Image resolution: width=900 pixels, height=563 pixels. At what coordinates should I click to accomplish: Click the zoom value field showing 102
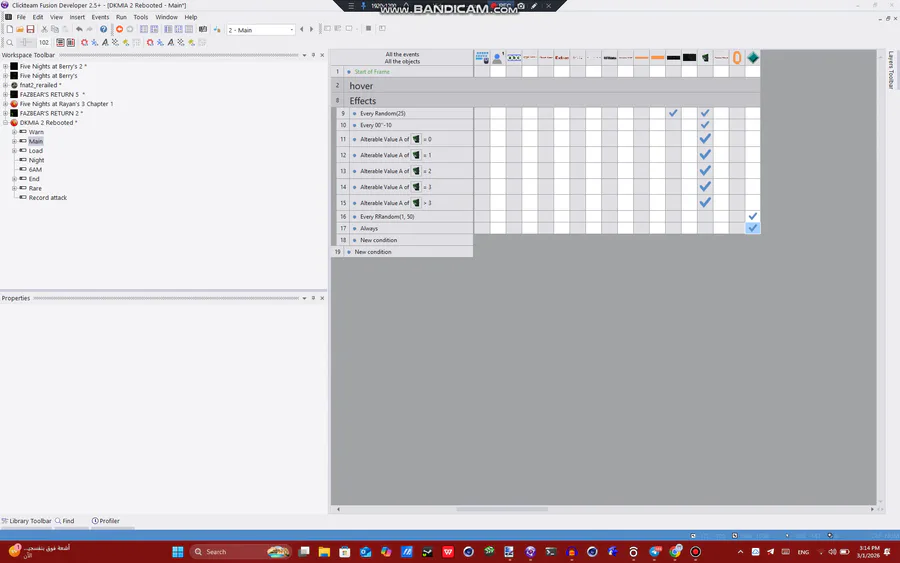pyautogui.click(x=44, y=42)
